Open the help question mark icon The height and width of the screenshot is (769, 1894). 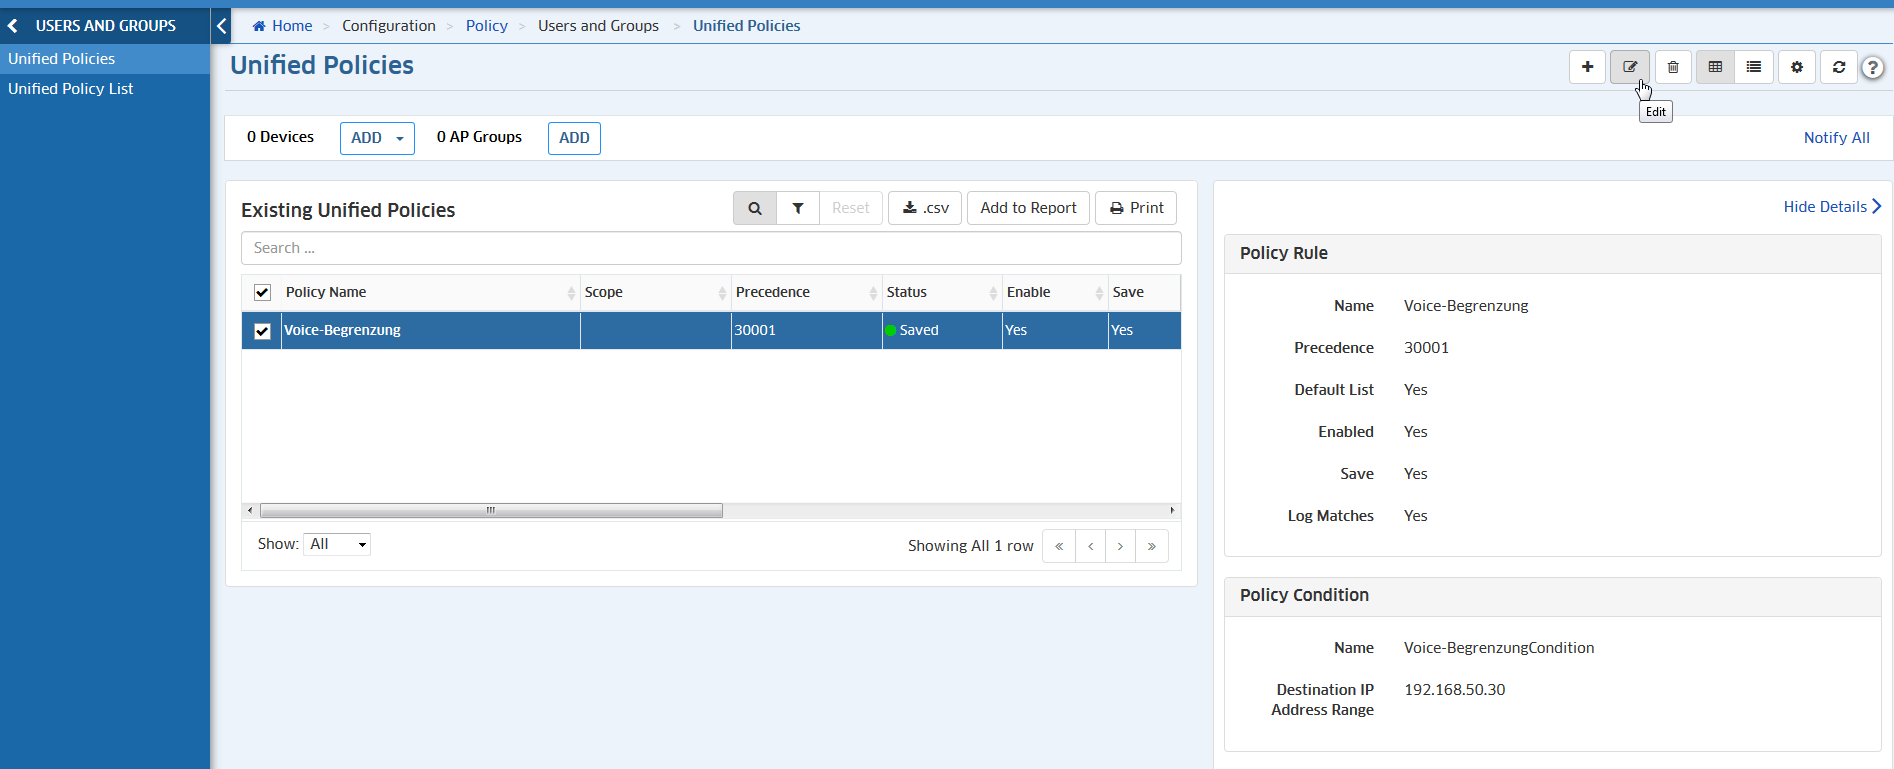click(x=1873, y=68)
